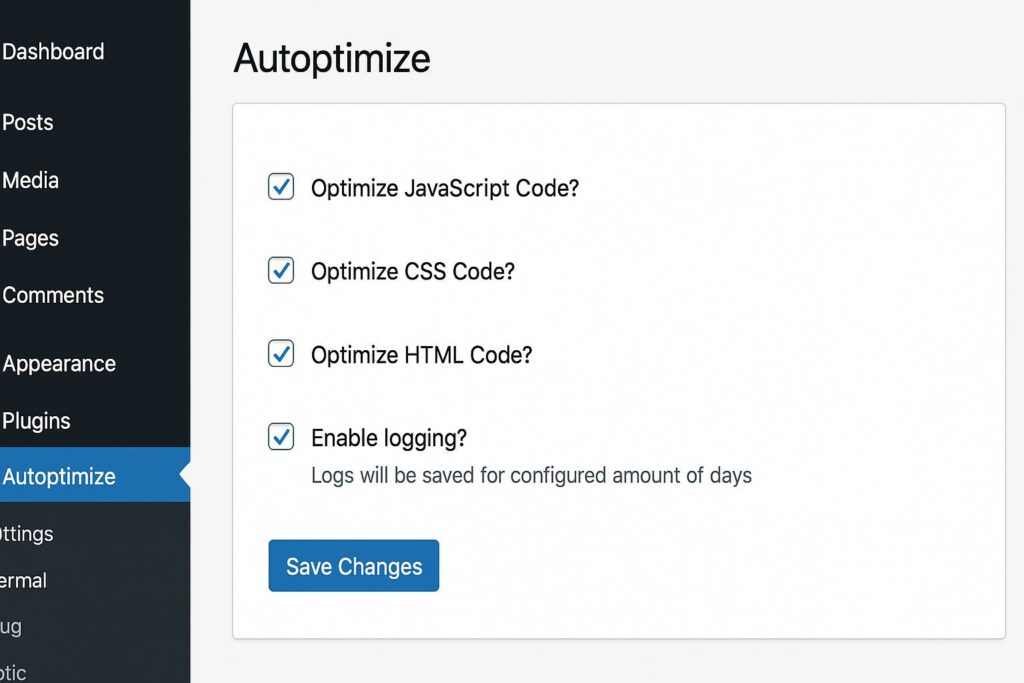Select the highlighted Autoptimize sidebar item
The width and height of the screenshot is (1024, 683).
tap(59, 477)
